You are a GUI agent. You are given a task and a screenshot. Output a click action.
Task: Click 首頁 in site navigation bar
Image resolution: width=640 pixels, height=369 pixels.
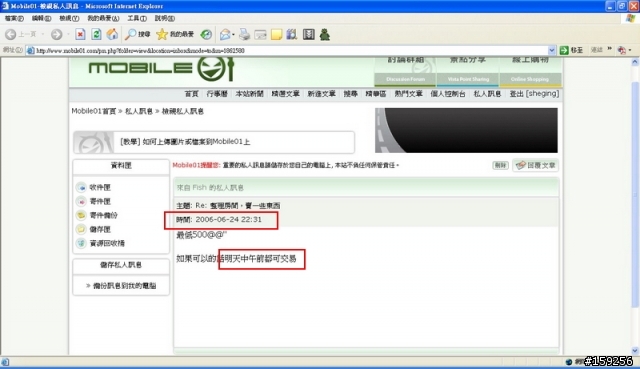click(191, 94)
